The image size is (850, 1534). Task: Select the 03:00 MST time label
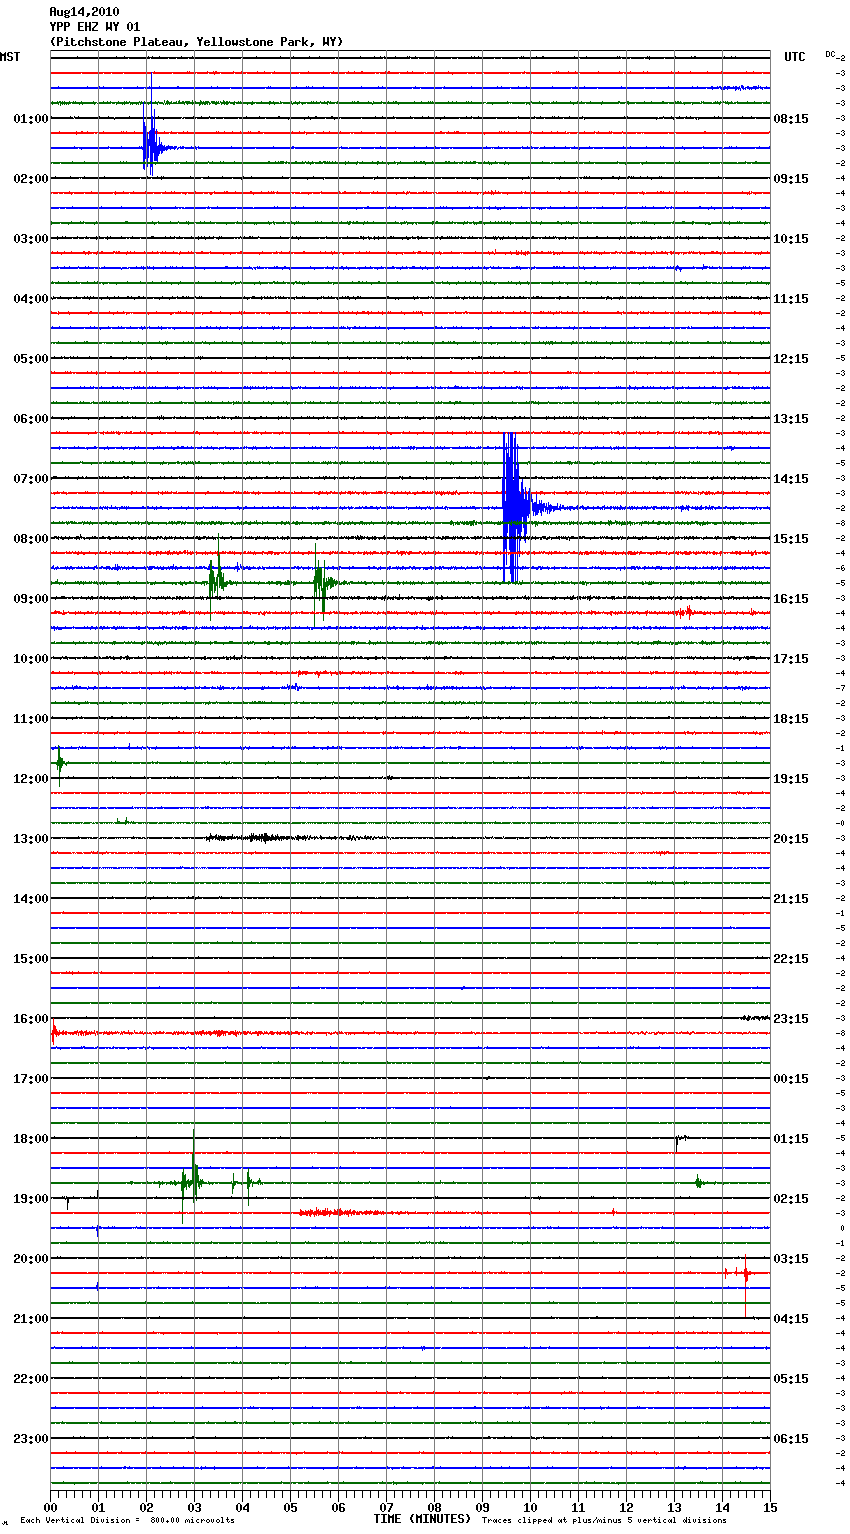31,239
